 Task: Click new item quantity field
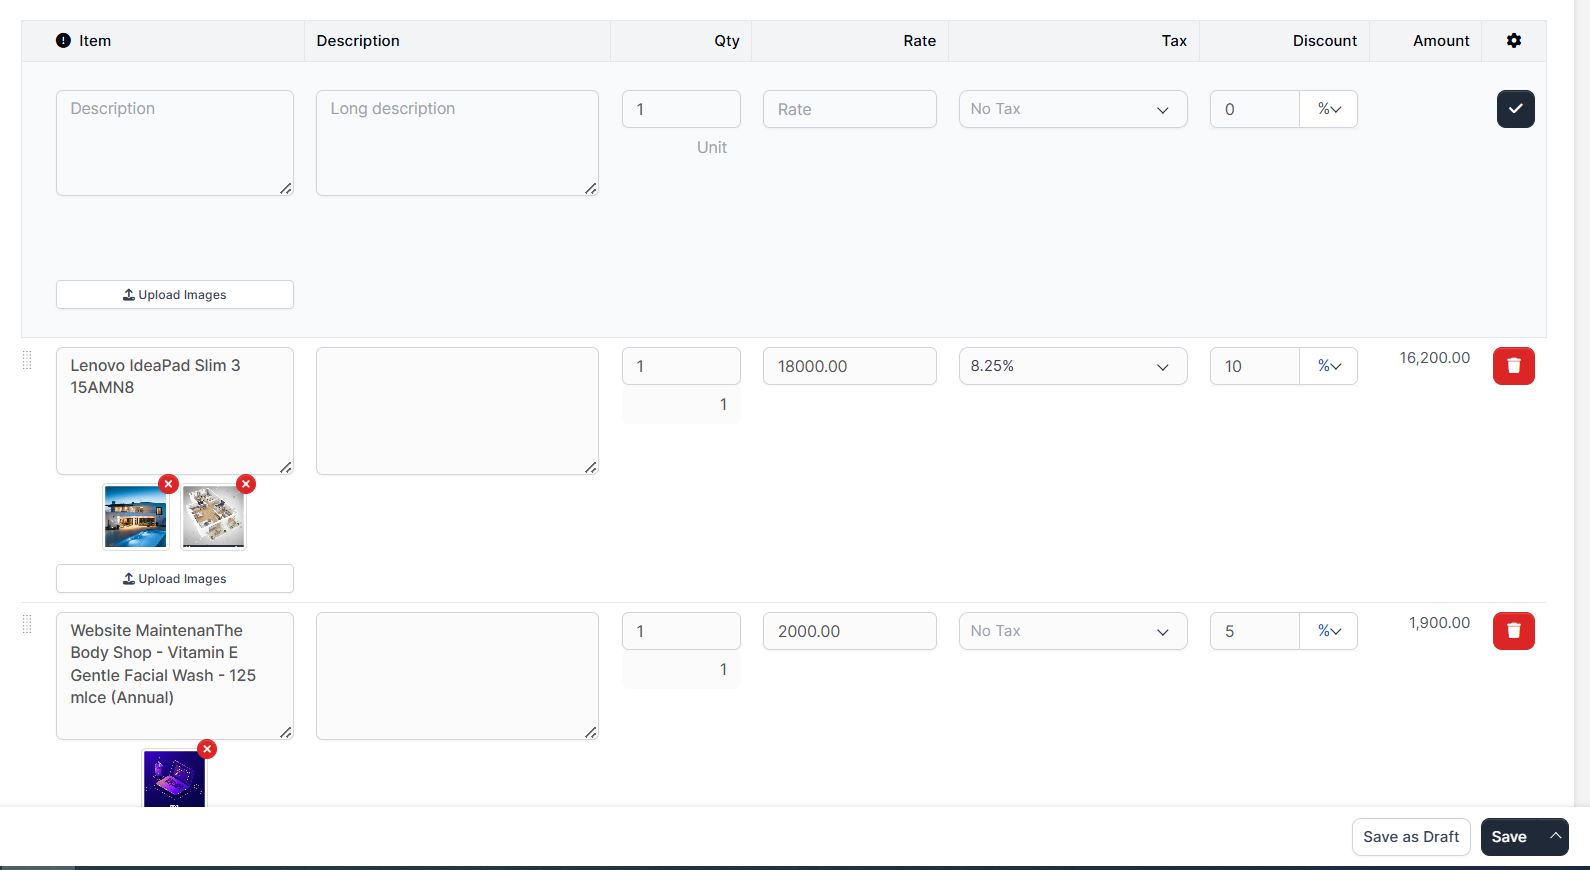681,109
